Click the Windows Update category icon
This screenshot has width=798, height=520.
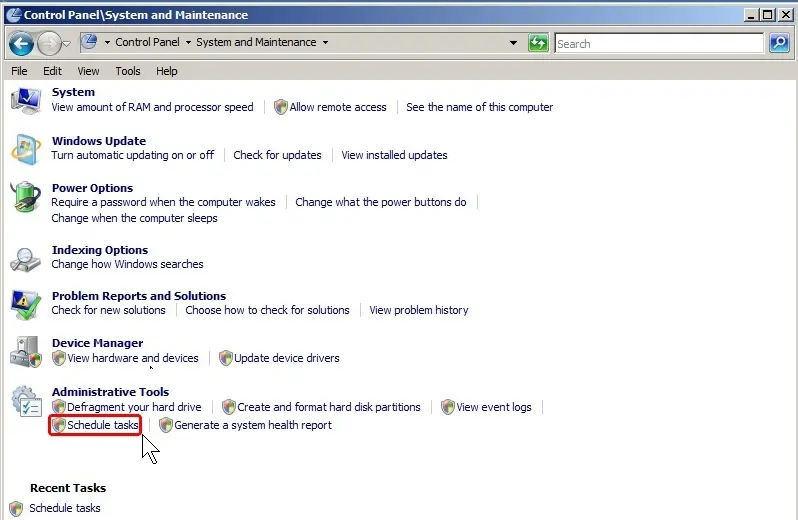[x=25, y=149]
